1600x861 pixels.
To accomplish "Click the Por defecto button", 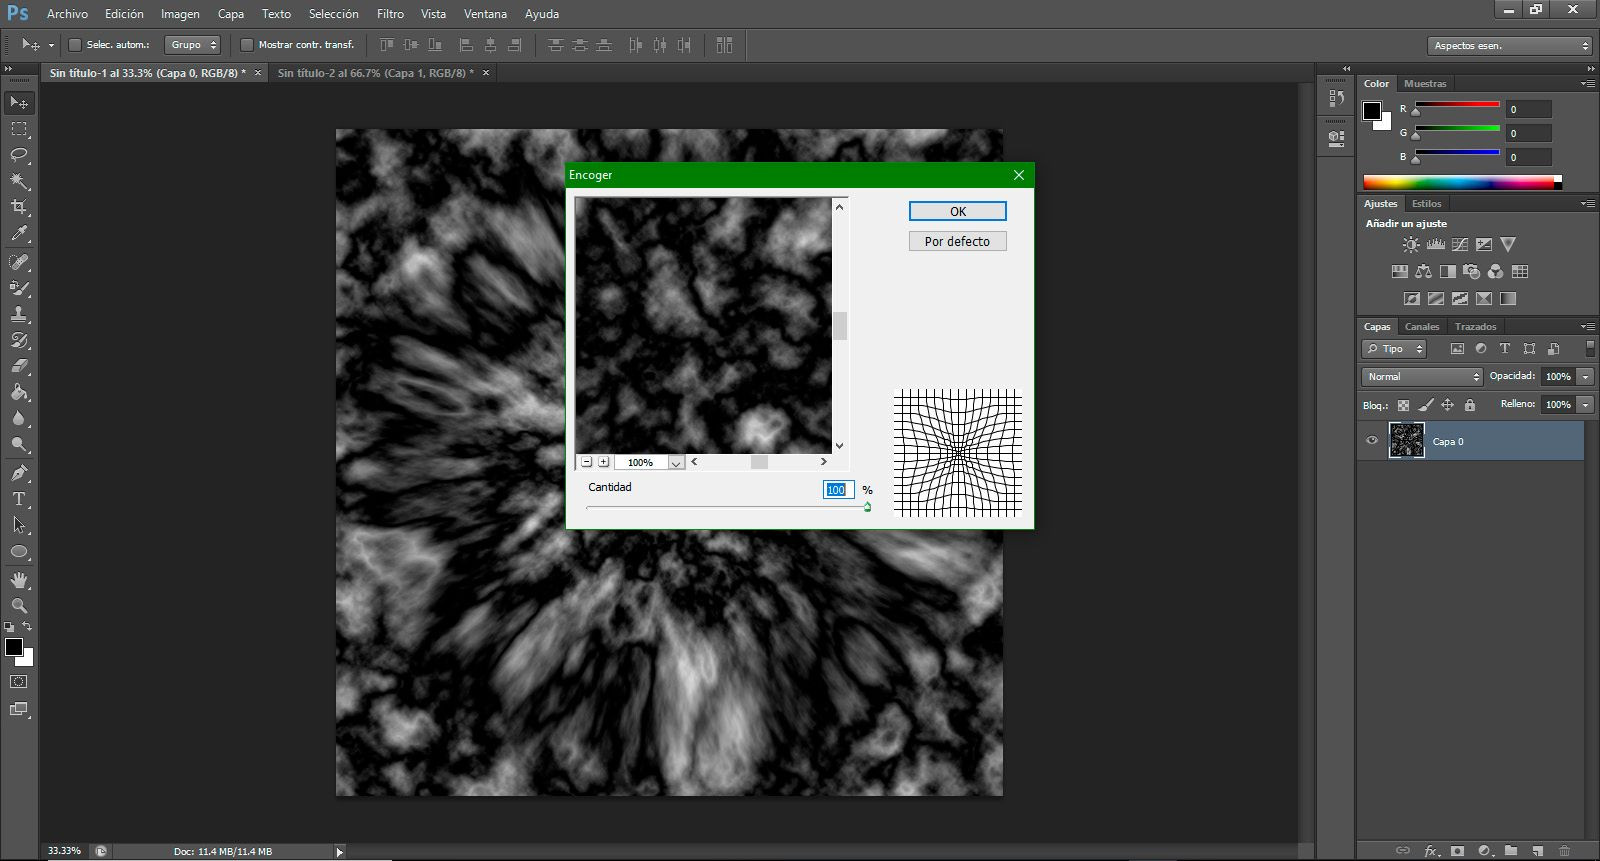I will [x=958, y=241].
